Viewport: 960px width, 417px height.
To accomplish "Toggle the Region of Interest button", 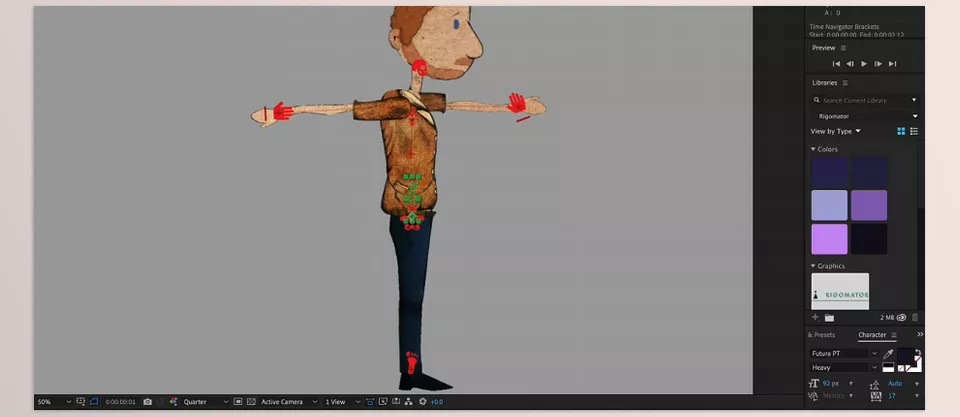I will [238, 402].
